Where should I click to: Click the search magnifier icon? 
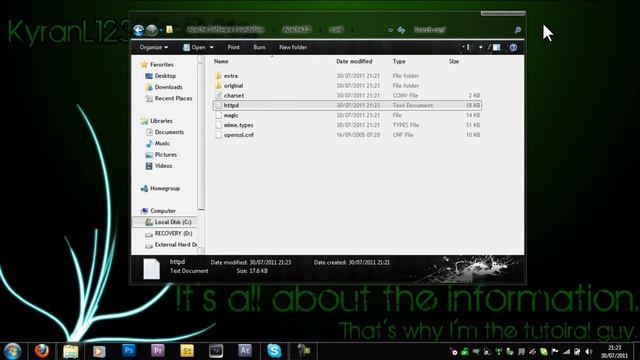pyautogui.click(x=518, y=30)
